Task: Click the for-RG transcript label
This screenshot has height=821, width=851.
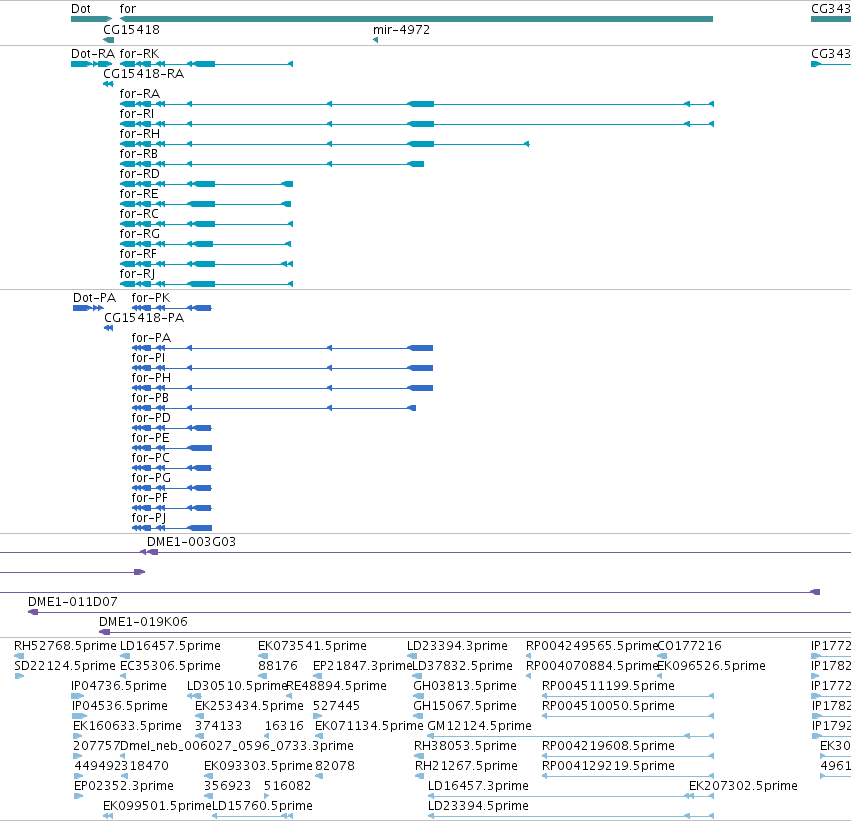Action: click(x=139, y=234)
